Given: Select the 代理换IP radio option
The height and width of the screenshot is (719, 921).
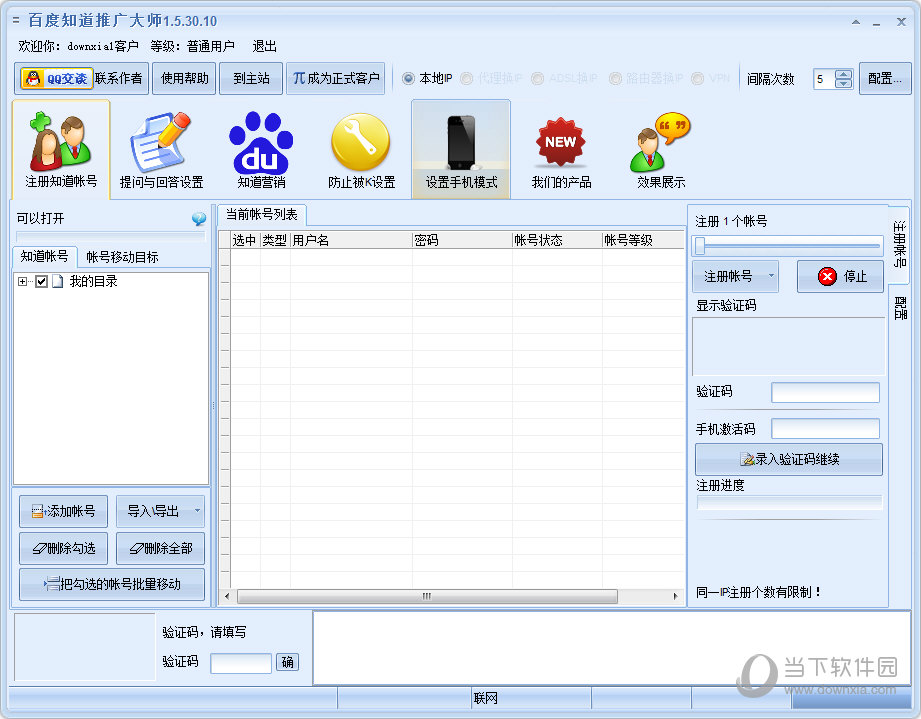Looking at the screenshot, I should pos(491,78).
